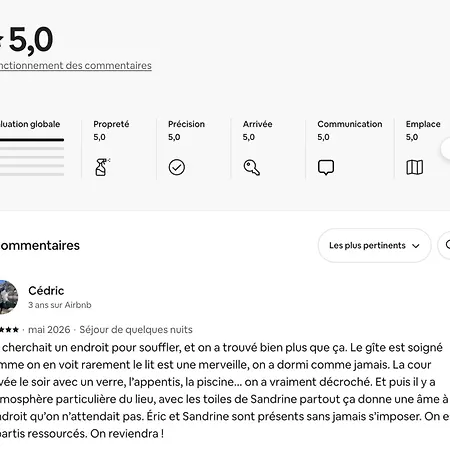Select the Communication 5,0 rating category
The height and width of the screenshot is (450, 450).
[350, 149]
